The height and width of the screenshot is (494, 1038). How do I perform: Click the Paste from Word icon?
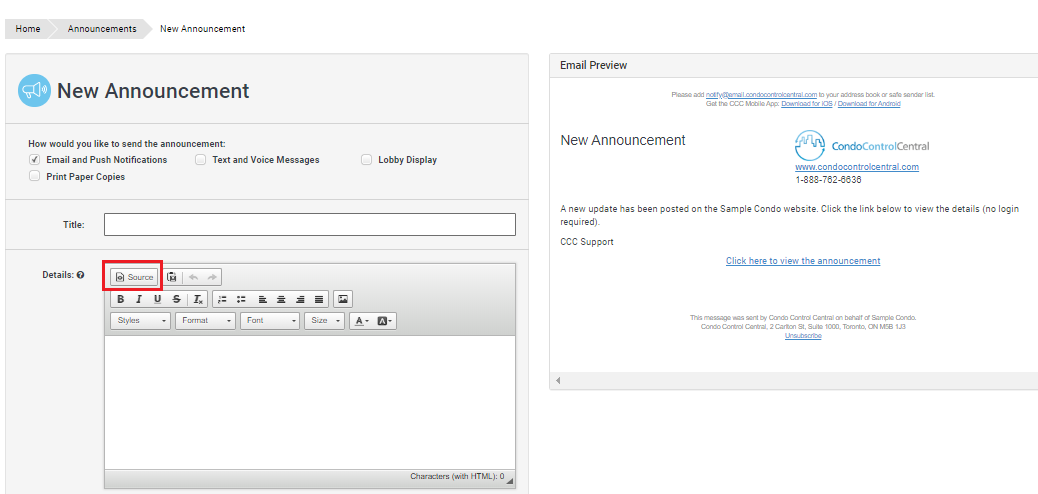172,277
